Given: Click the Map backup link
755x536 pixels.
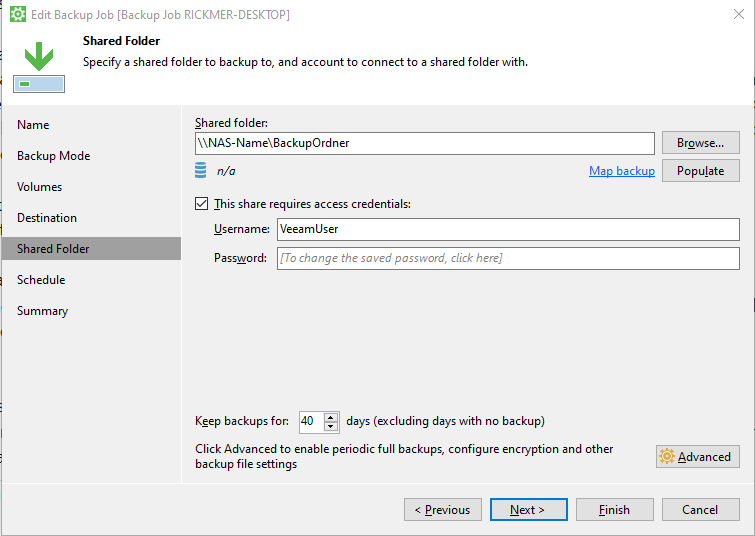Looking at the screenshot, I should tap(621, 171).
